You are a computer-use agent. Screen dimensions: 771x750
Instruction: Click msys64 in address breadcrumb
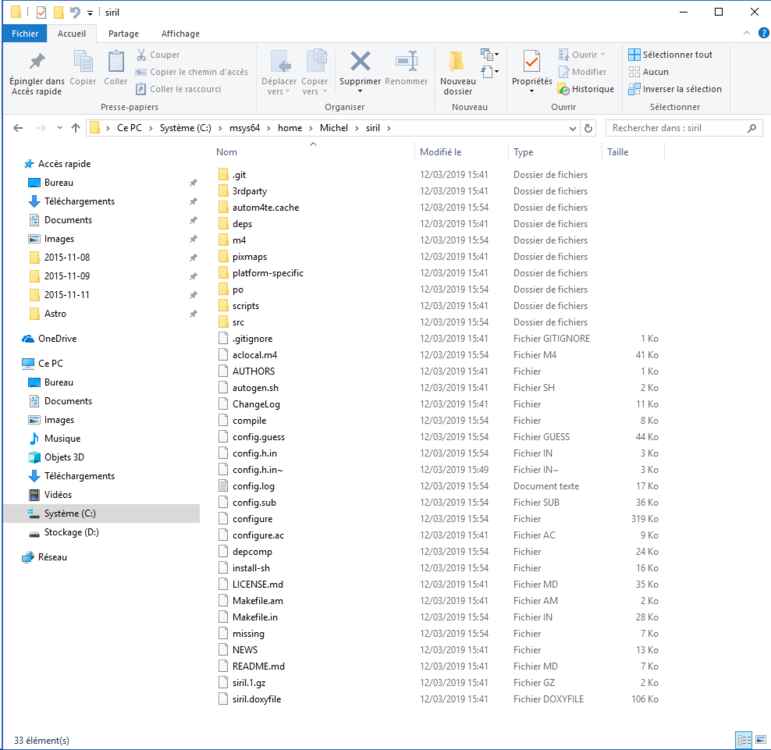click(x=244, y=128)
